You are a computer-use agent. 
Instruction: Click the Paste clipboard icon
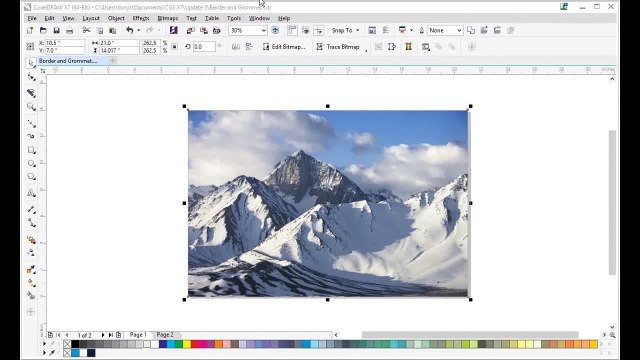click(113, 30)
